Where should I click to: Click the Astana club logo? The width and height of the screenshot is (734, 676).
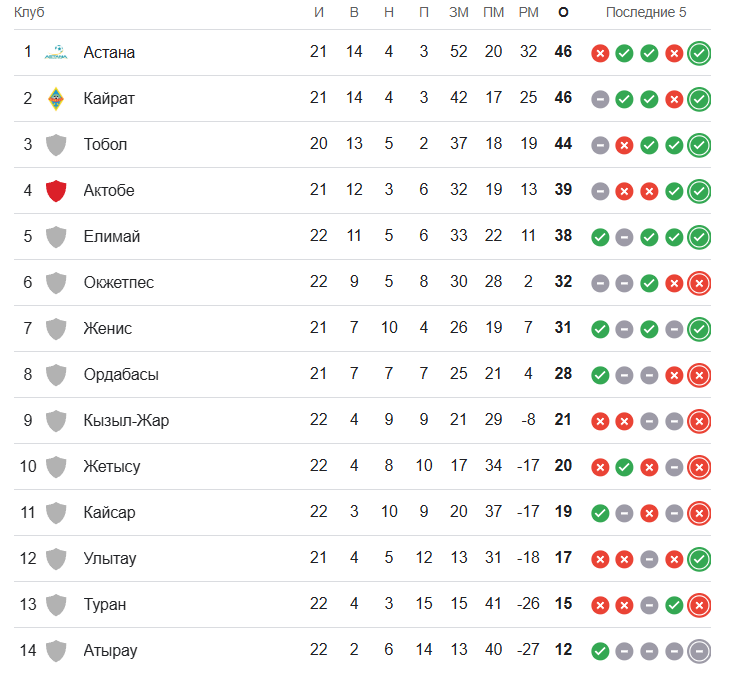pyautogui.click(x=56, y=52)
